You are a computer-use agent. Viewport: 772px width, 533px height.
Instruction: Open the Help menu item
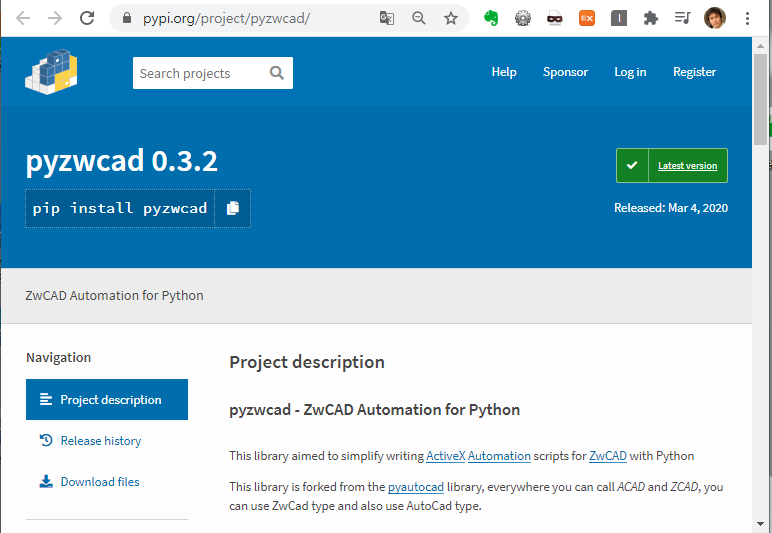pos(504,72)
